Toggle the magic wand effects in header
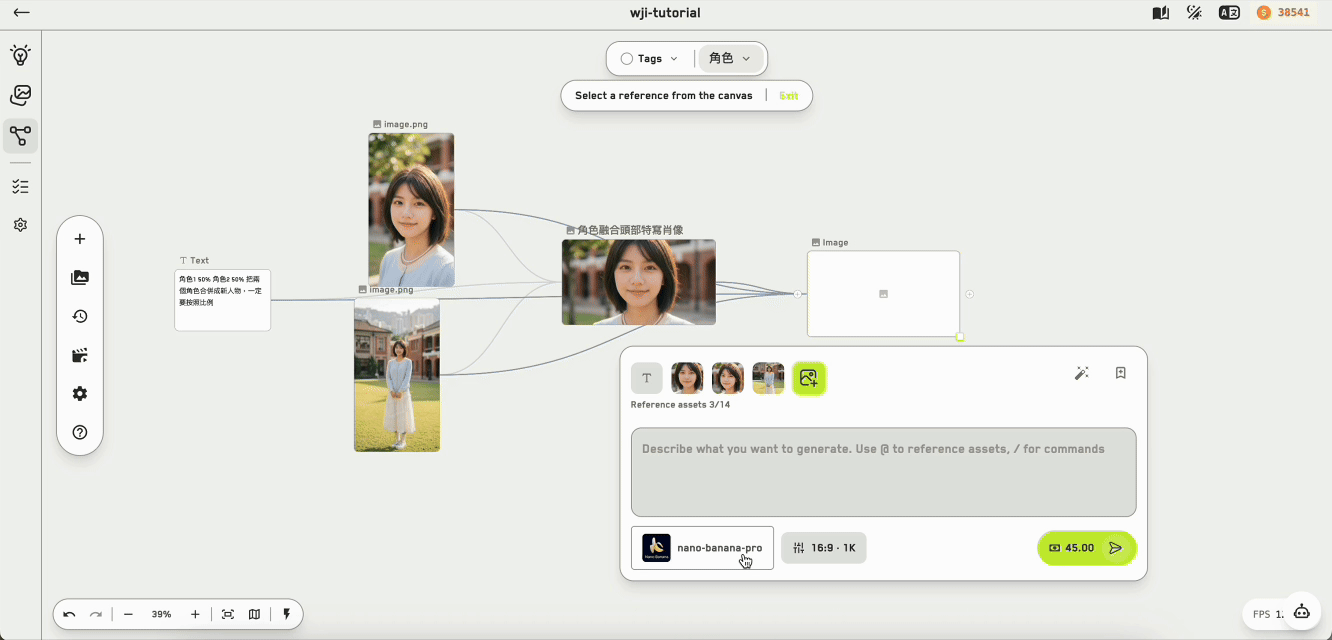 (1194, 13)
